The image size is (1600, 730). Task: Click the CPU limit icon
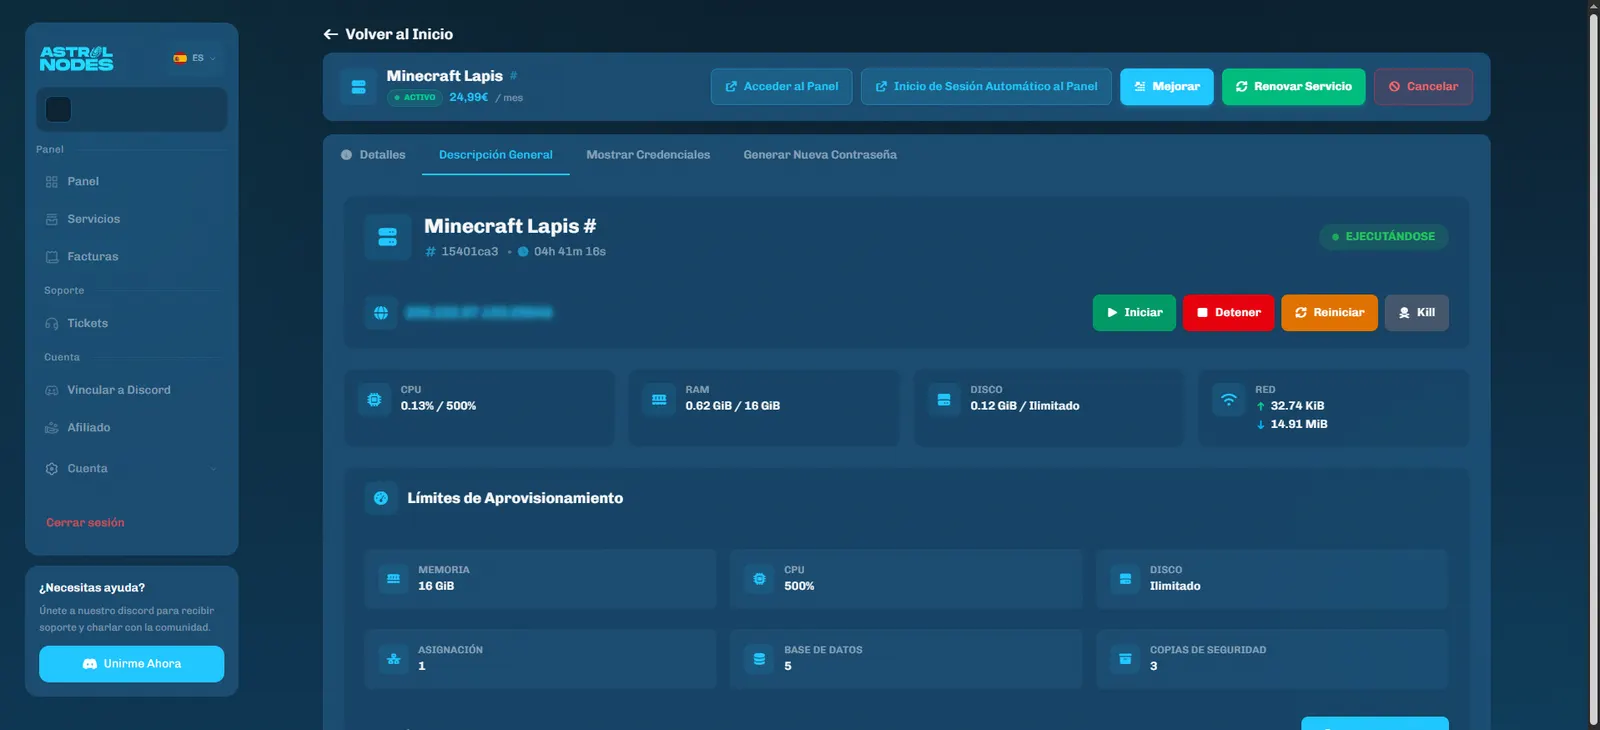(x=759, y=579)
